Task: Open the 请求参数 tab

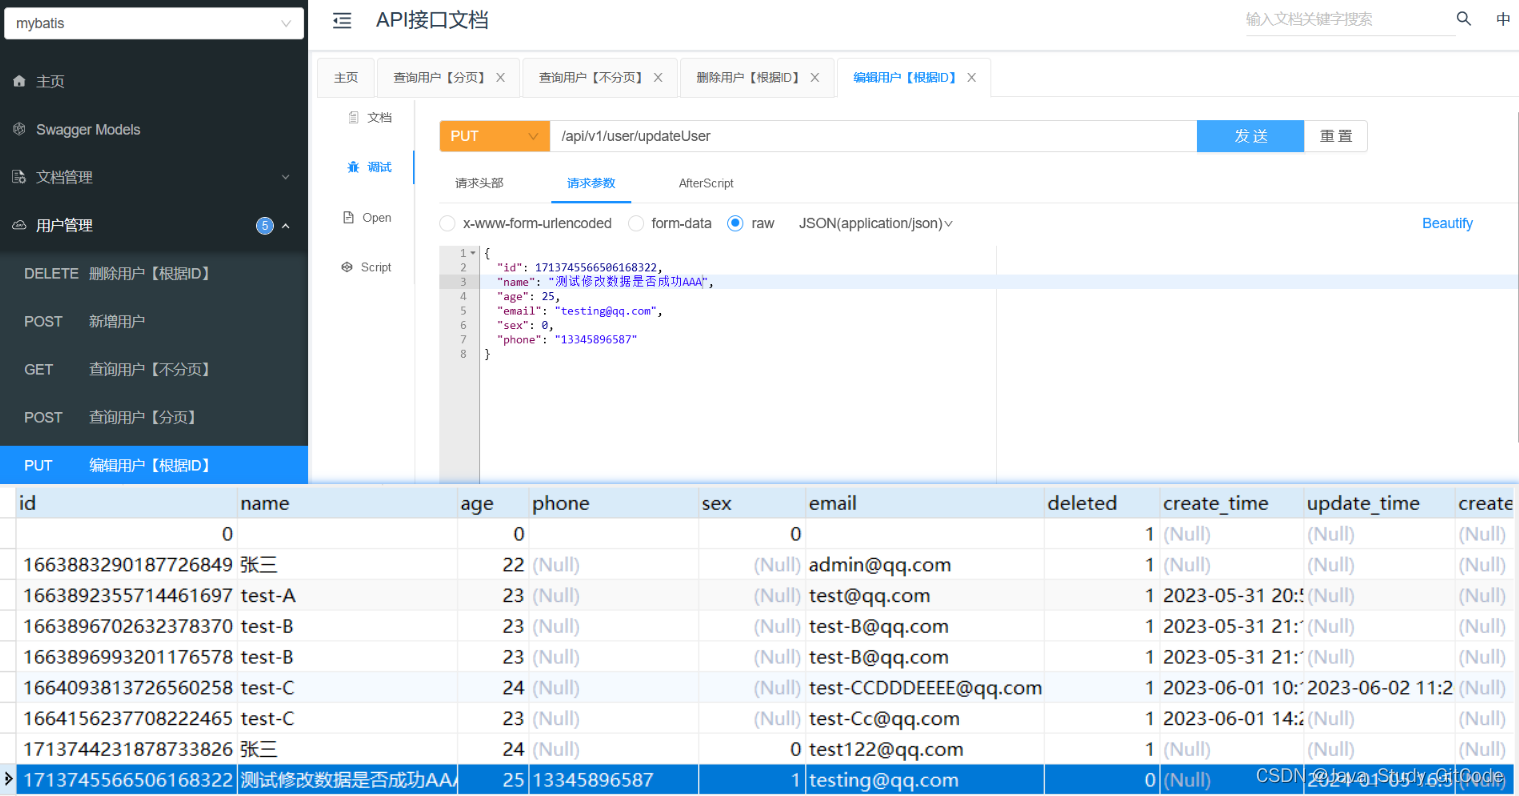Action: [x=591, y=183]
